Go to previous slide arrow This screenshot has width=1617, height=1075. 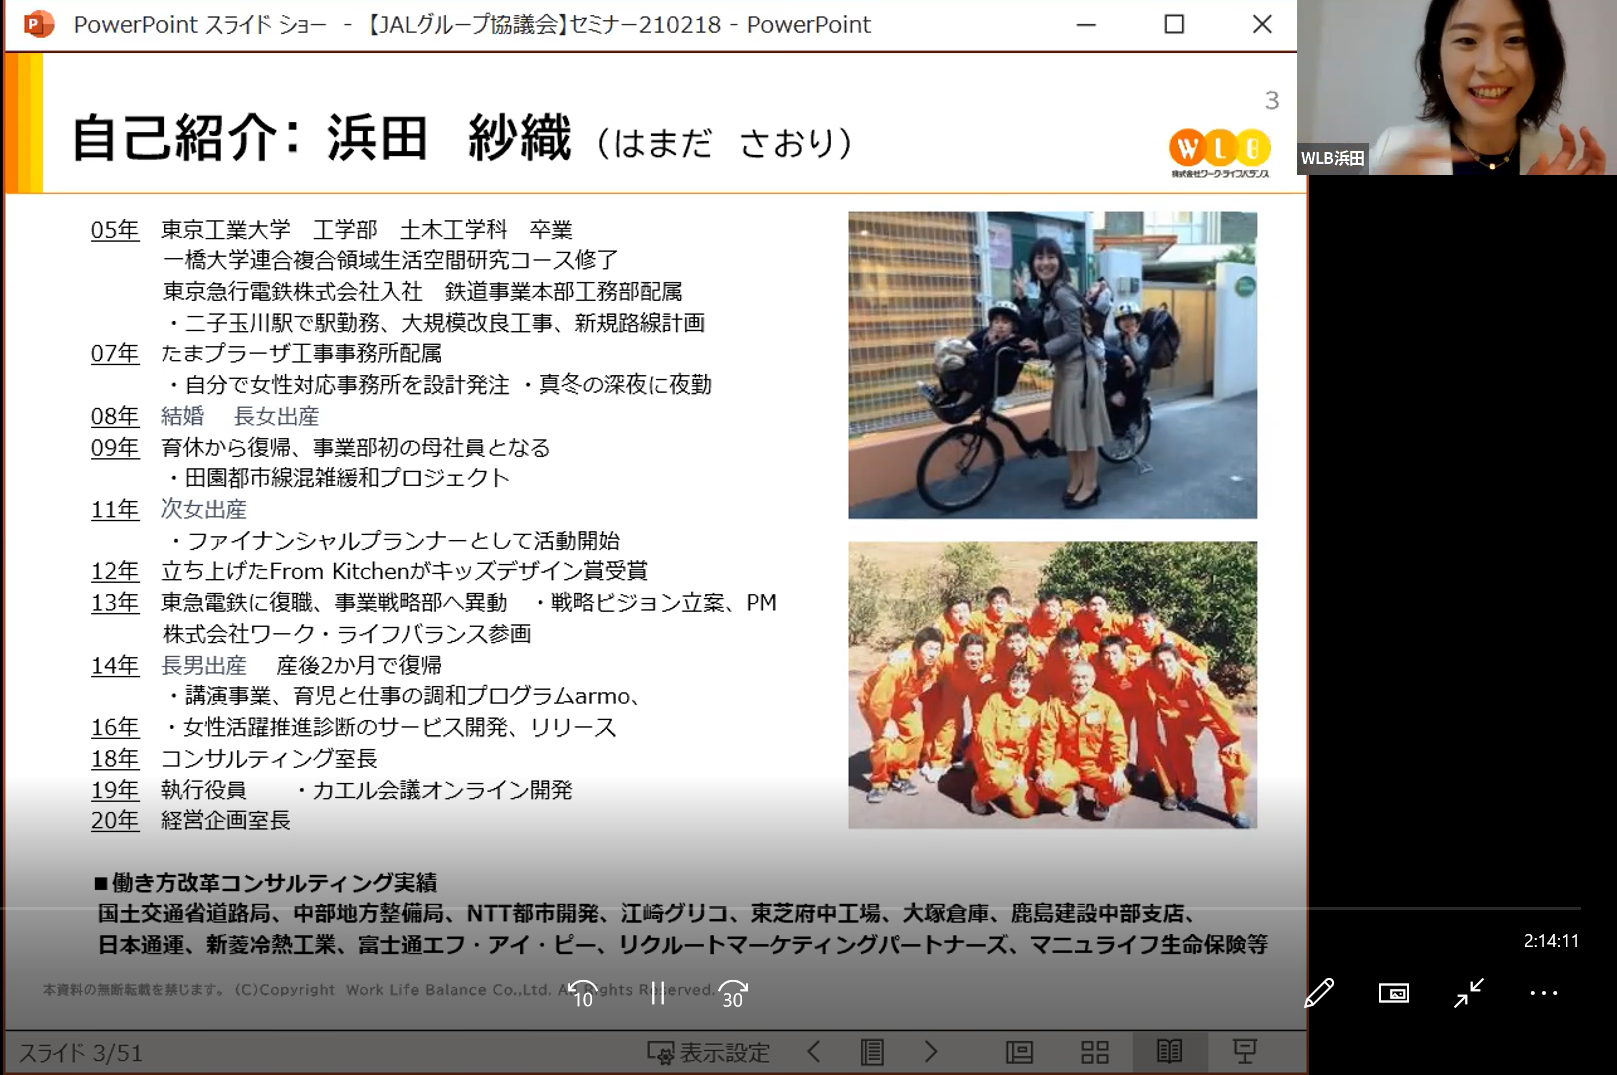[x=814, y=1051]
